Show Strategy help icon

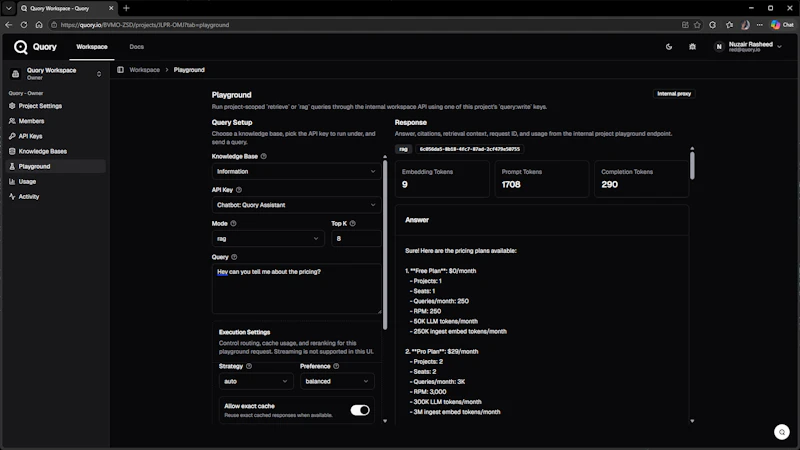tap(249, 366)
